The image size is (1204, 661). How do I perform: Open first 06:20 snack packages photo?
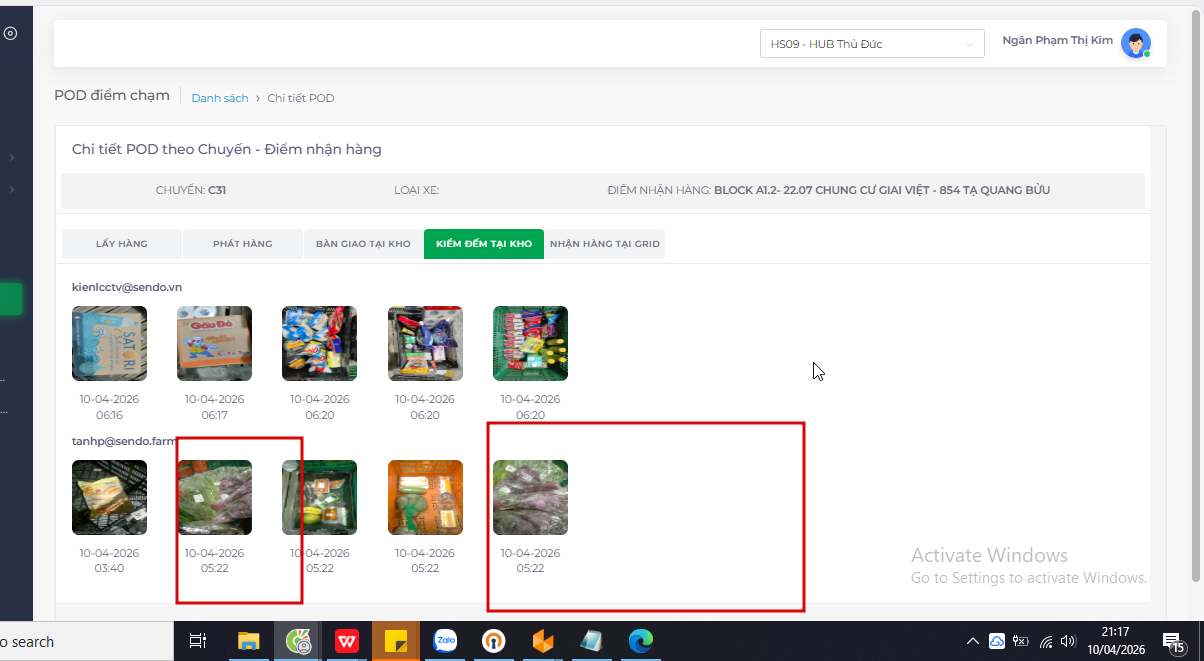320,343
